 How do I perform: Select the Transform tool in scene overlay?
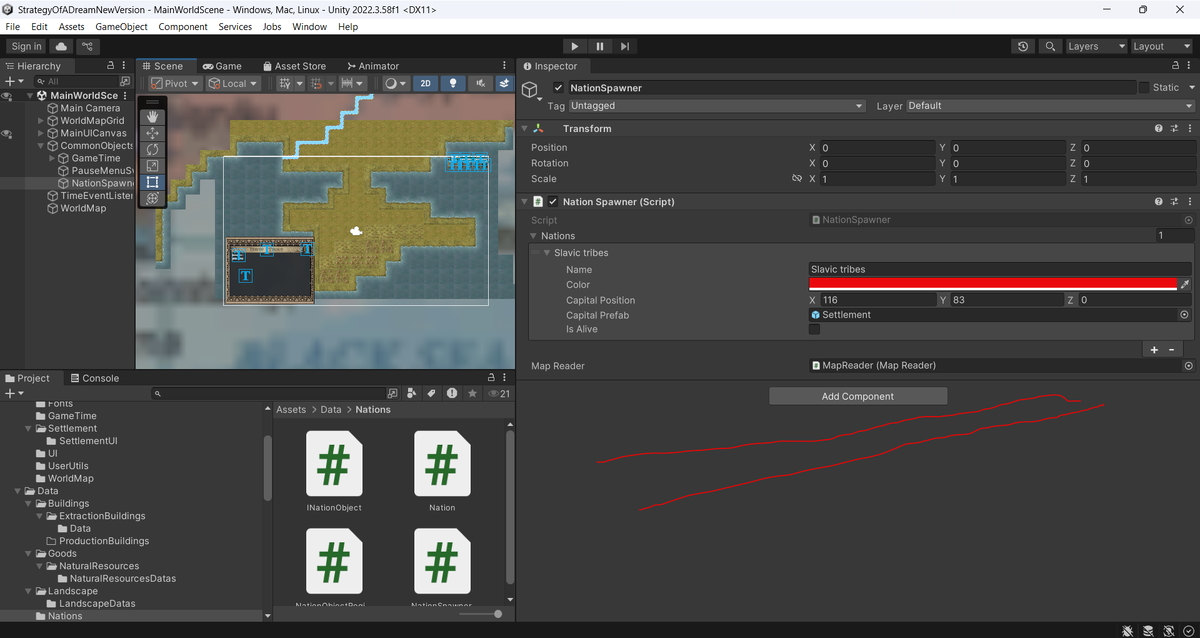pos(152,199)
